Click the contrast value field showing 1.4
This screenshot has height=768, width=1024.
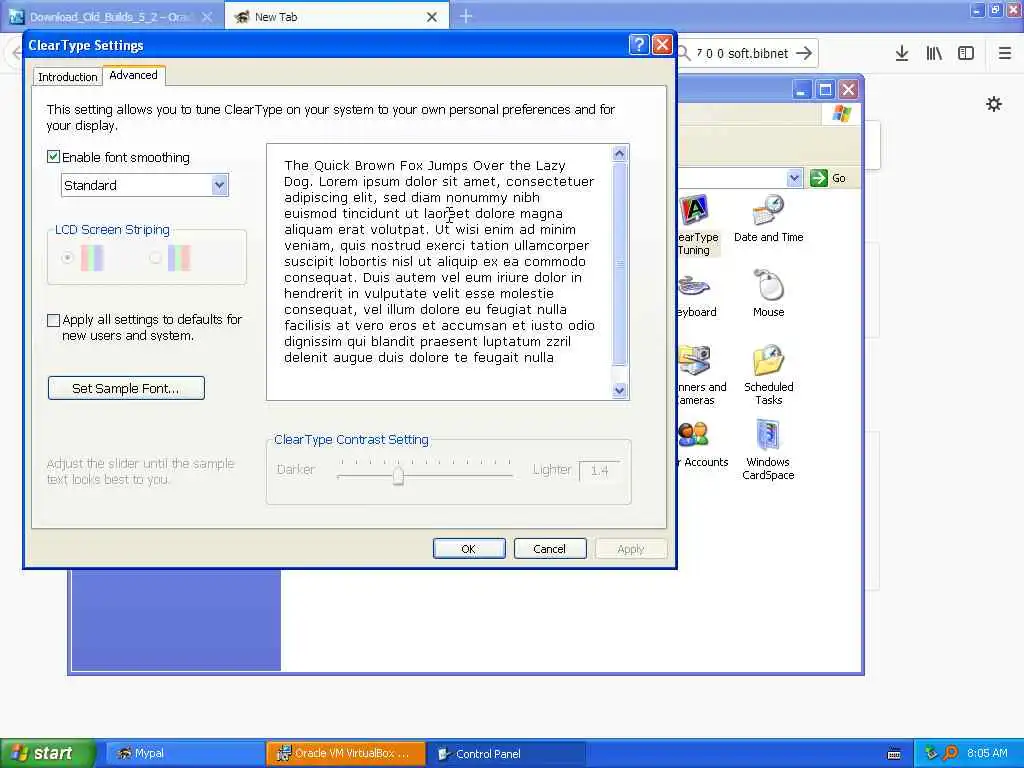[599, 470]
